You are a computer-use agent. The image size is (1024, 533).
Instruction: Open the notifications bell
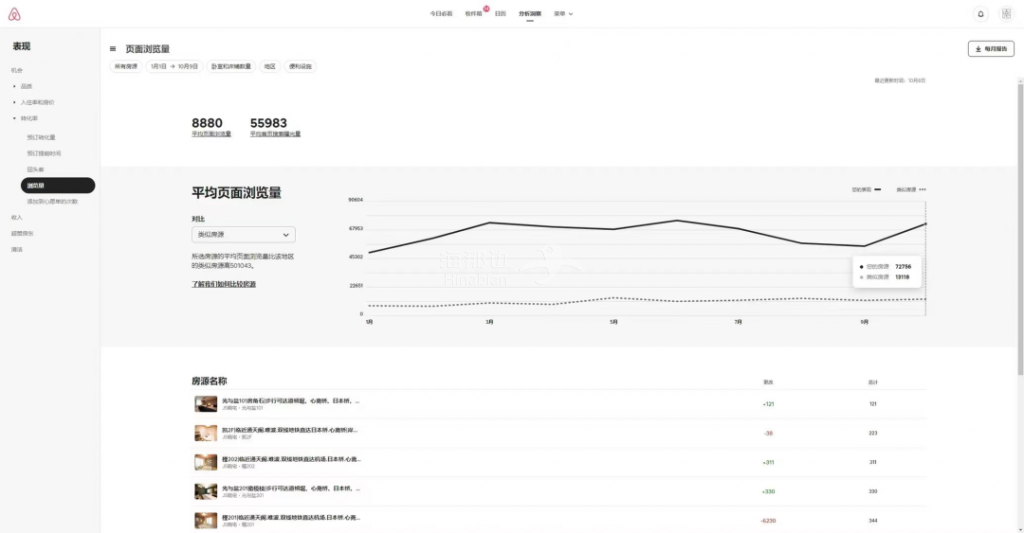[x=980, y=14]
